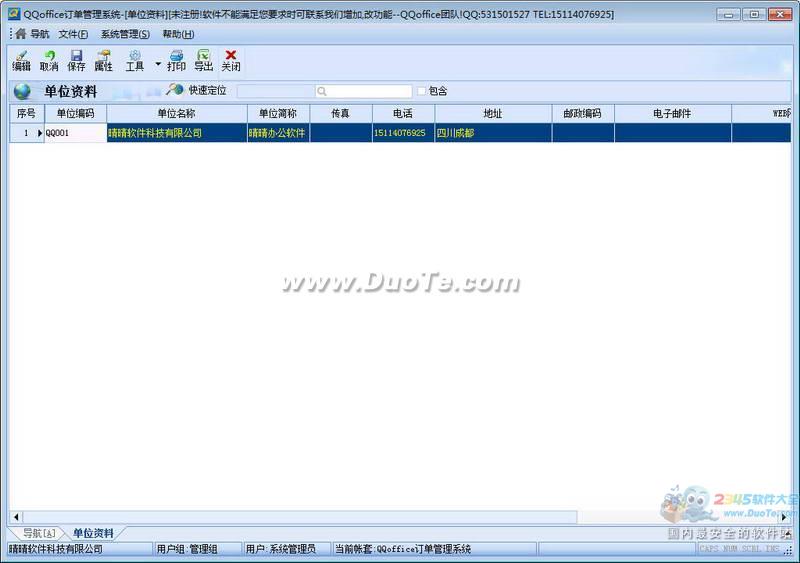Click the 快速定位 magnifier icon
Viewport: 800px width, 563px height.
click(174, 90)
